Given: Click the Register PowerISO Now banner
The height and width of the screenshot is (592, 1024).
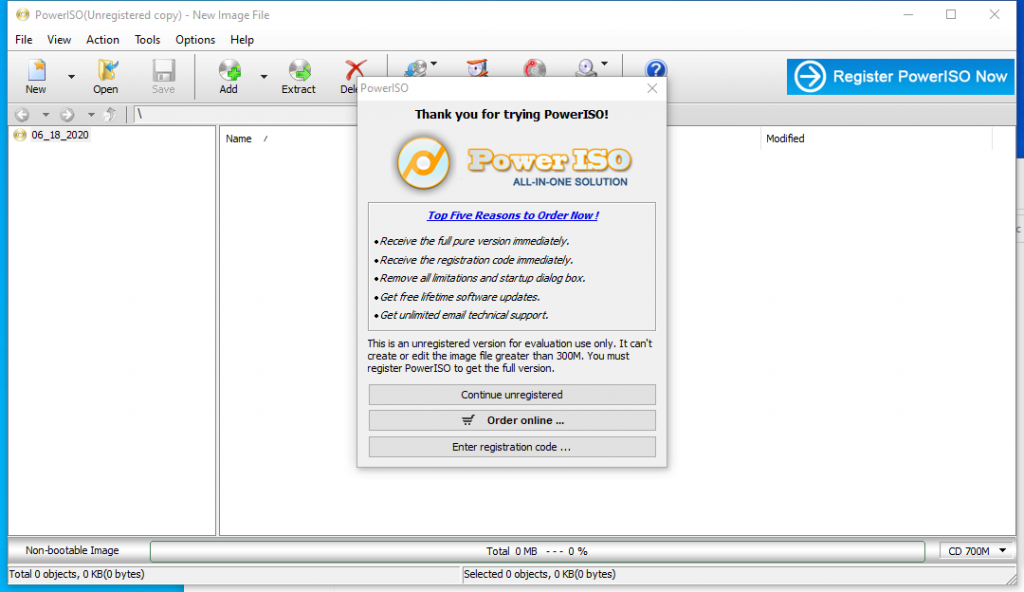Looking at the screenshot, I should pyautogui.click(x=901, y=76).
